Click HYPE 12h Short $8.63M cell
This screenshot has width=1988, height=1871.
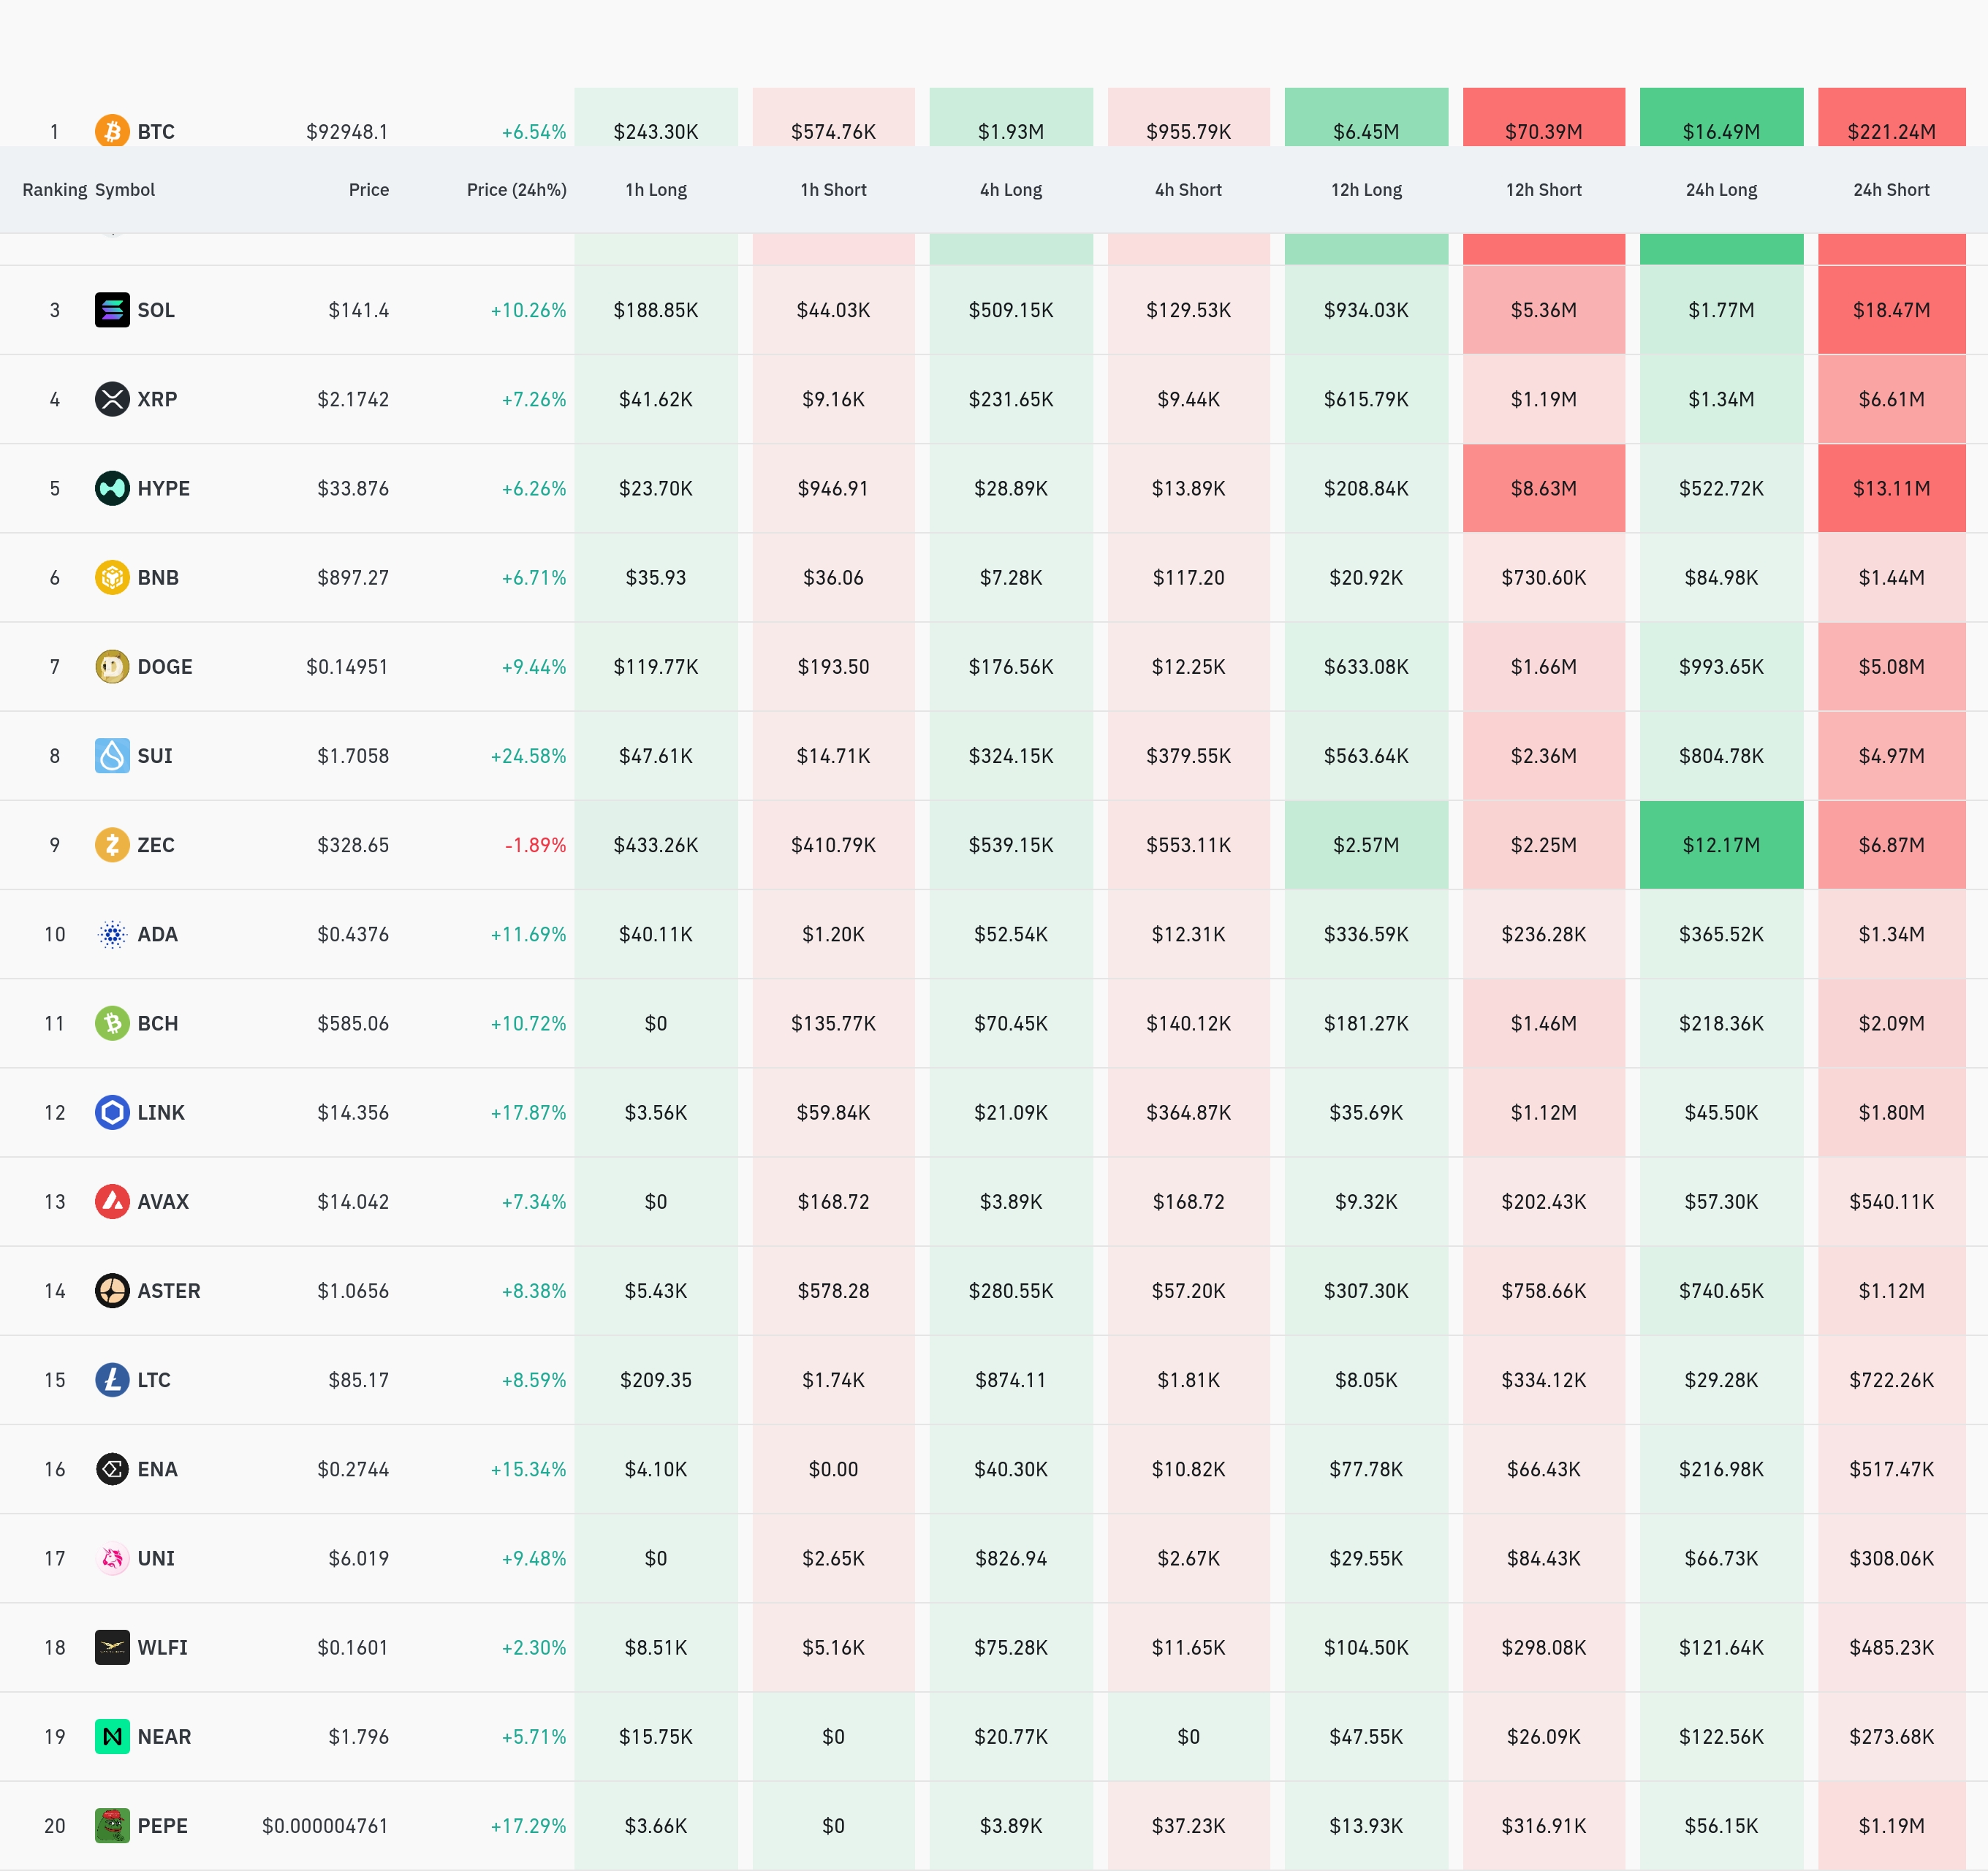1543,488
